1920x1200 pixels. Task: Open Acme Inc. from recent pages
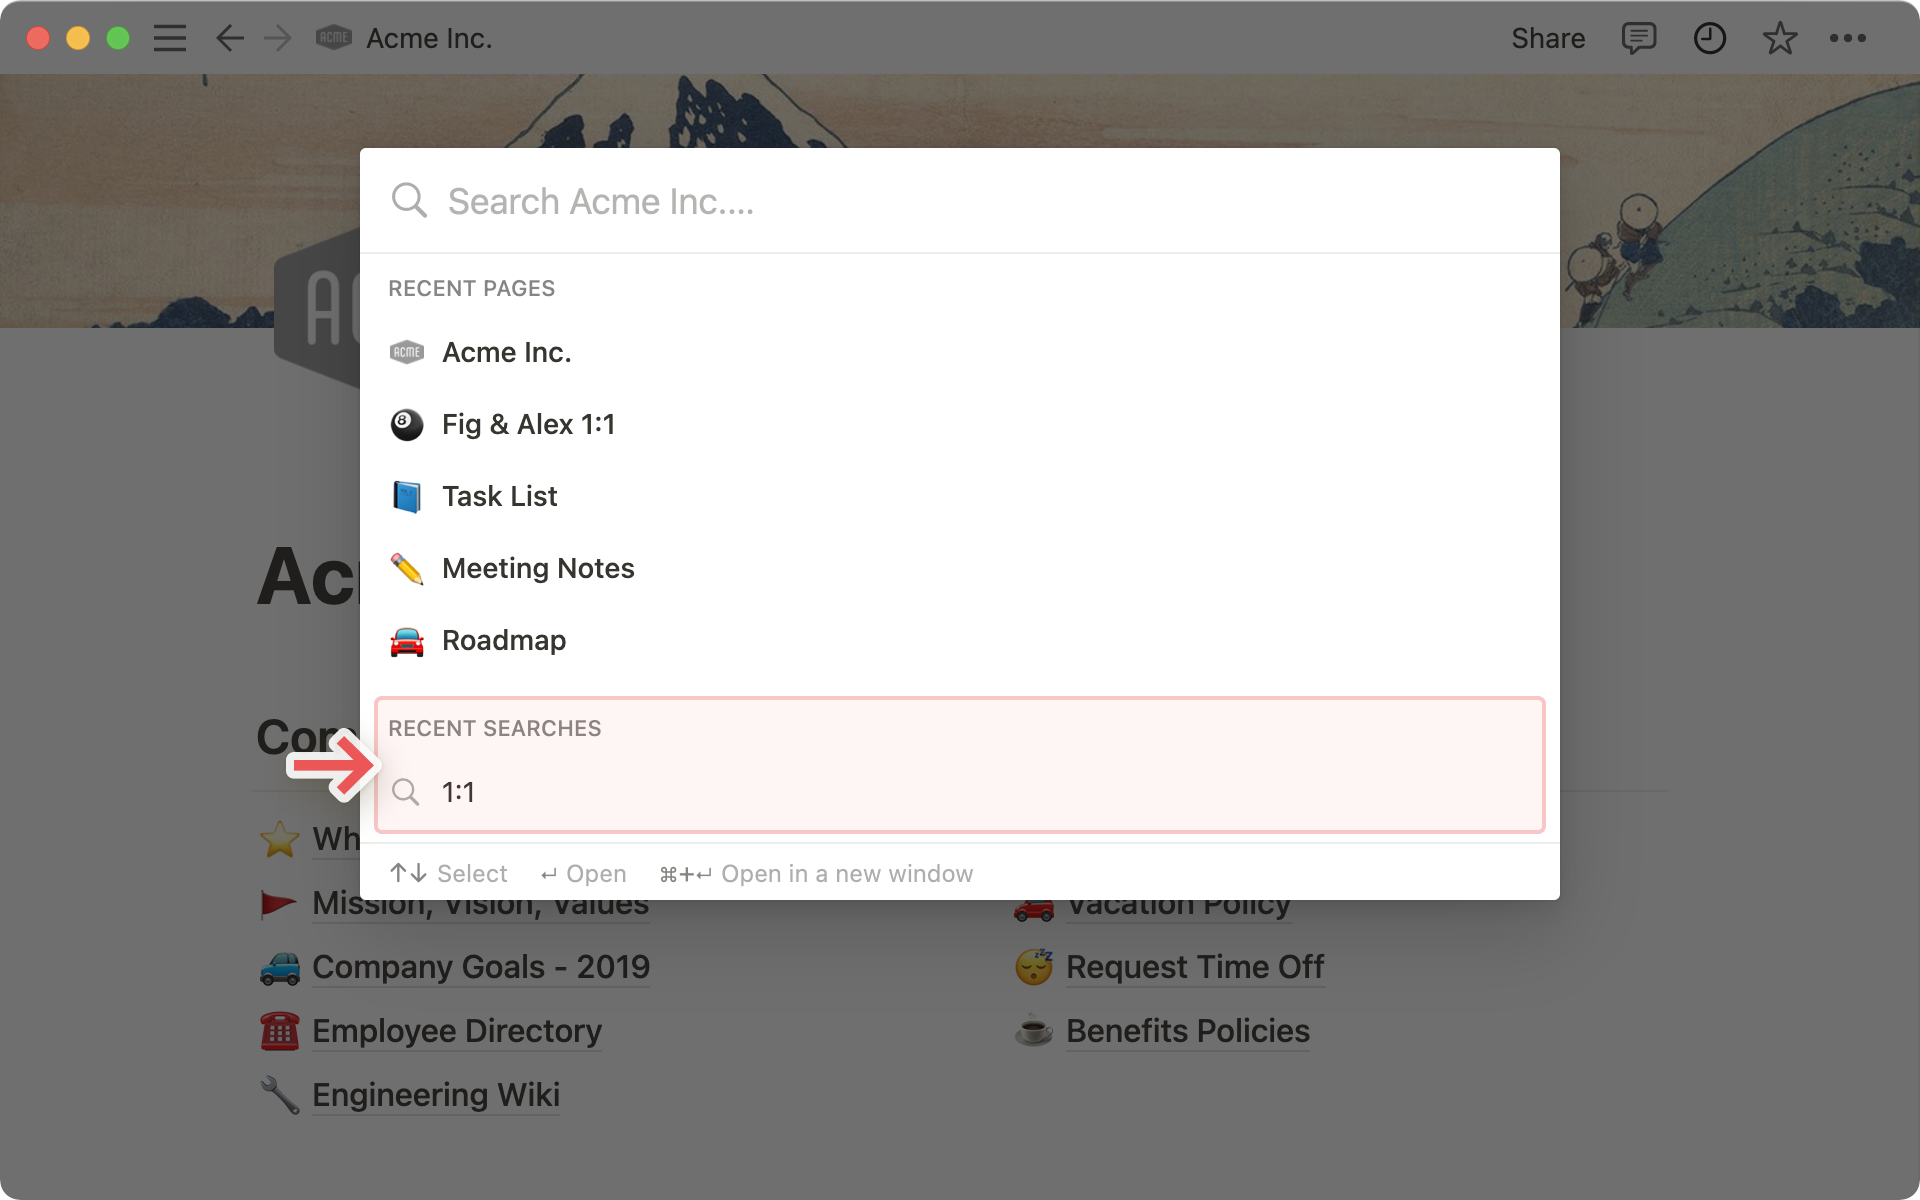point(507,352)
